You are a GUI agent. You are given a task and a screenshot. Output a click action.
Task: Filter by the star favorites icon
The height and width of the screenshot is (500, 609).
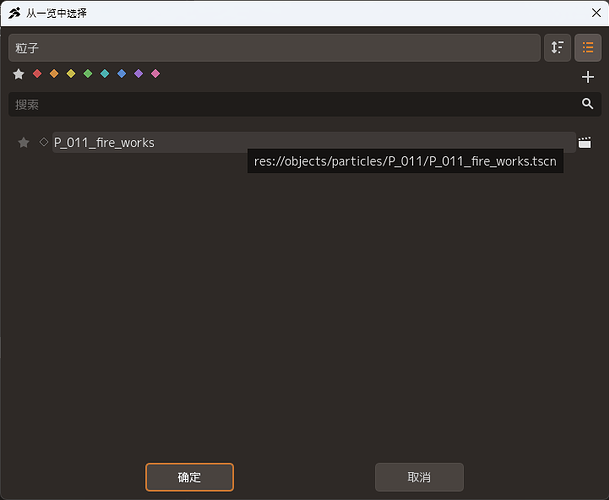(19, 74)
